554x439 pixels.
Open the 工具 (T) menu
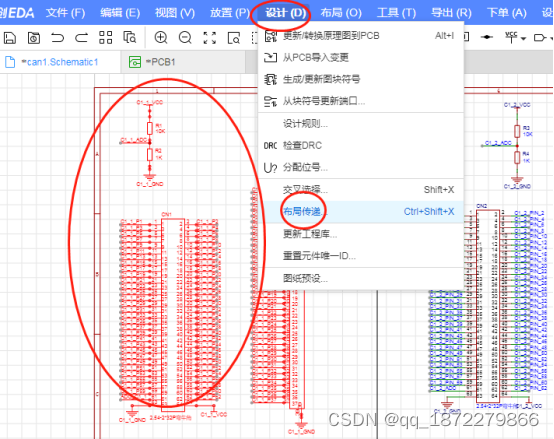(396, 13)
